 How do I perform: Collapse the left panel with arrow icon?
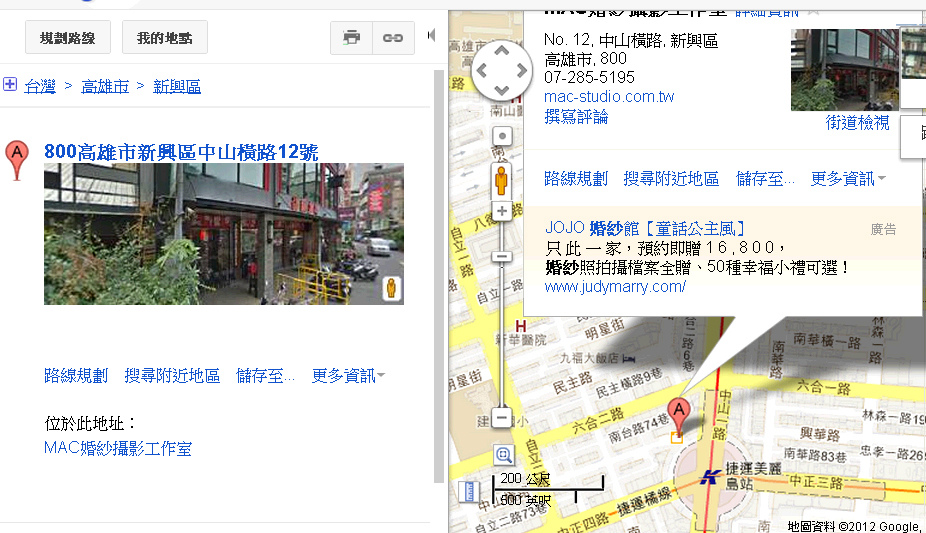[432, 35]
